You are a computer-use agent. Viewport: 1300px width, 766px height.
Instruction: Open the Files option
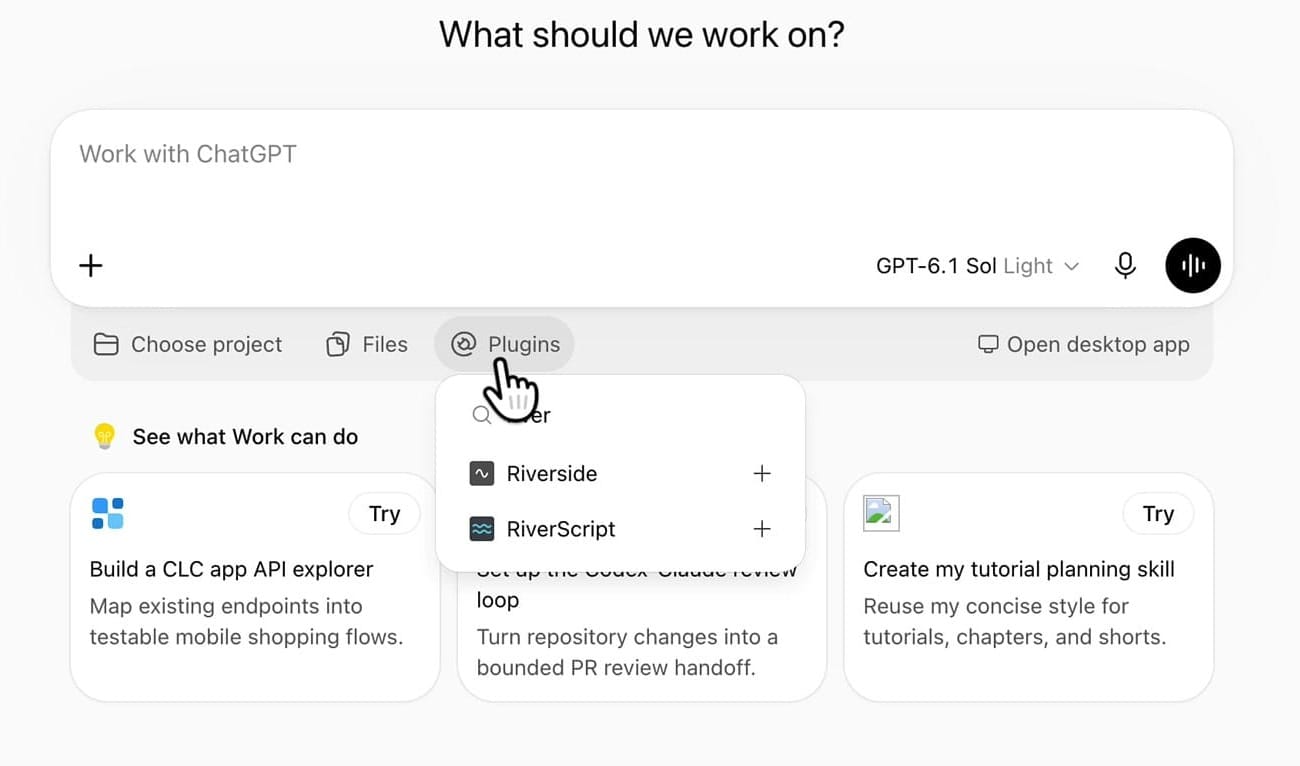click(367, 345)
